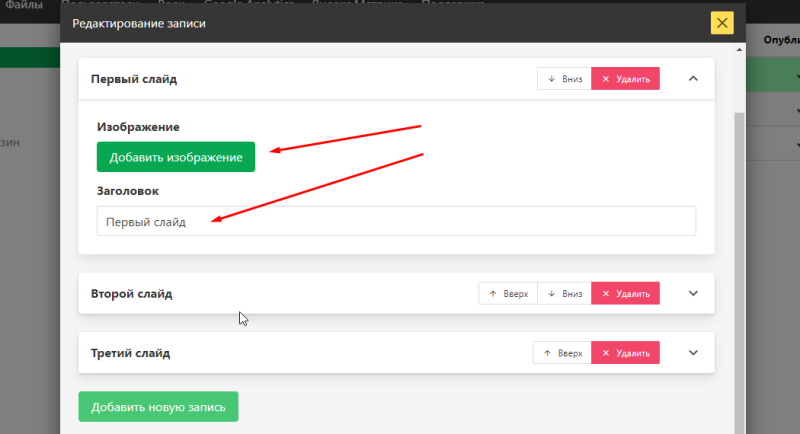800x434 pixels.
Task: Collapse the Первый слайд panel
Action: coord(694,79)
